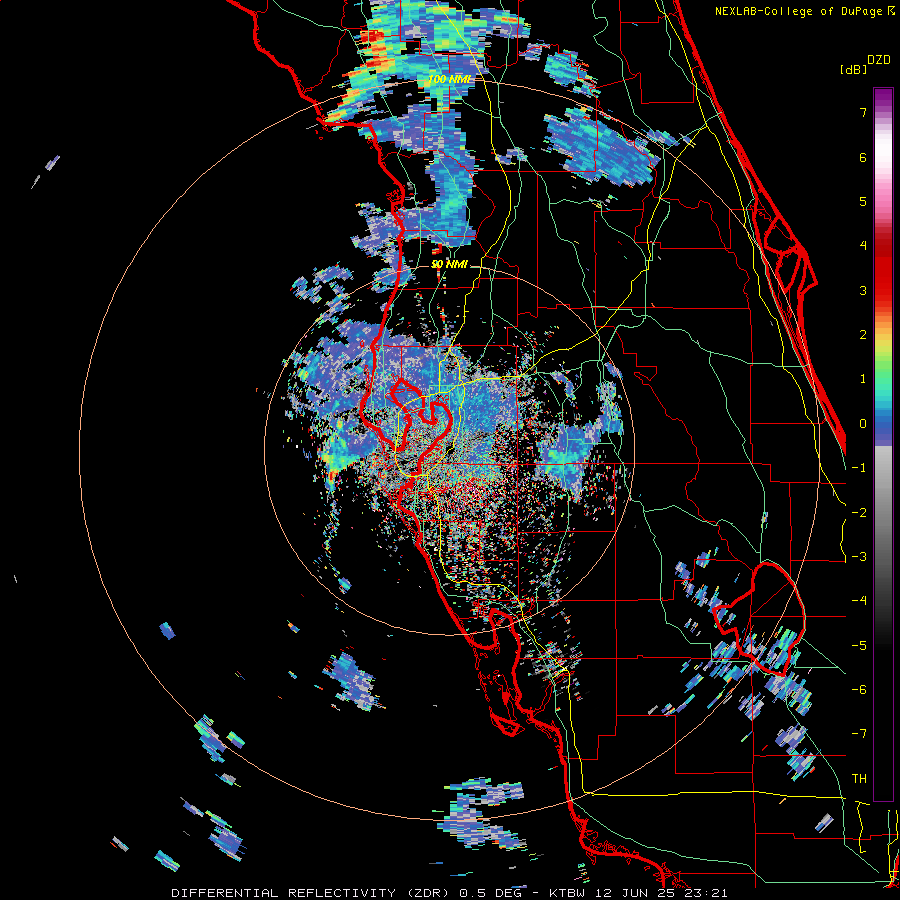Image resolution: width=900 pixels, height=900 pixels.
Task: Click the -3 tick label on color scale
Action: pos(859,557)
